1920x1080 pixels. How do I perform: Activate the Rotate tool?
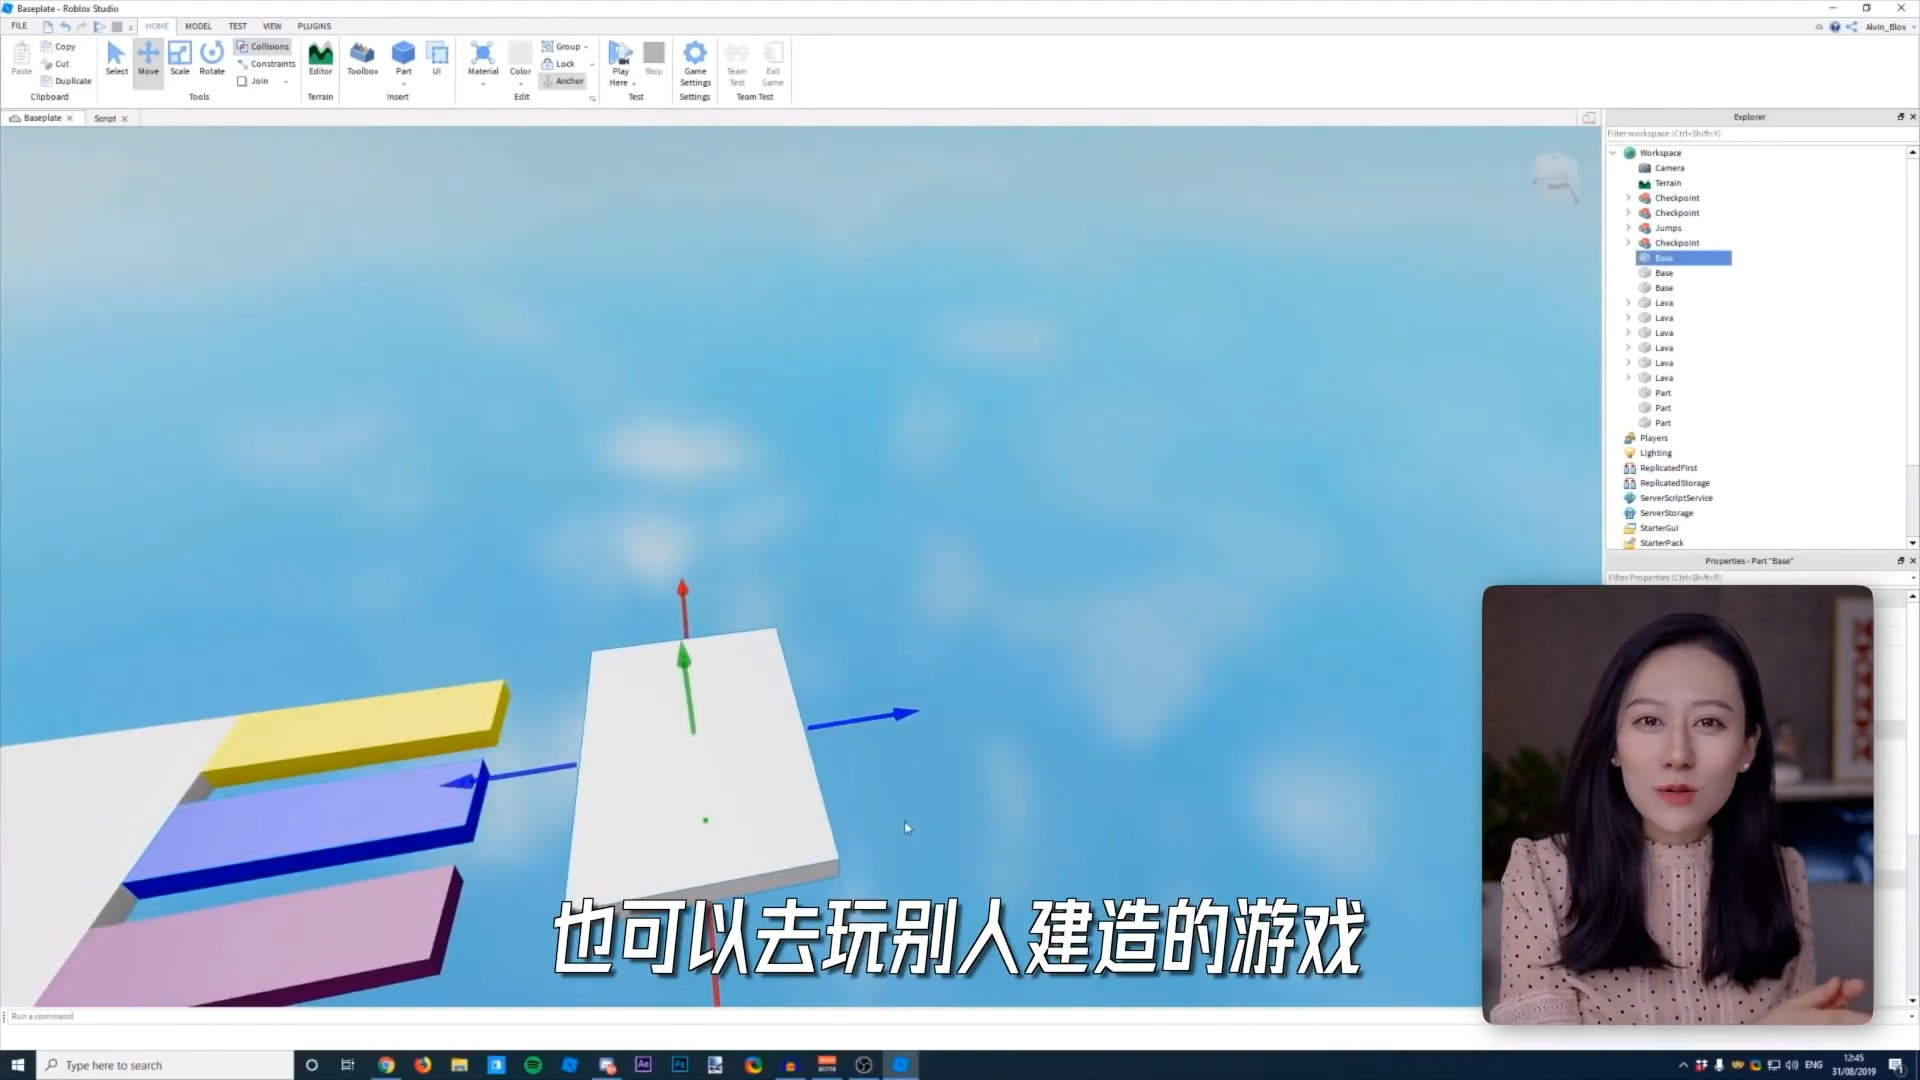212,58
